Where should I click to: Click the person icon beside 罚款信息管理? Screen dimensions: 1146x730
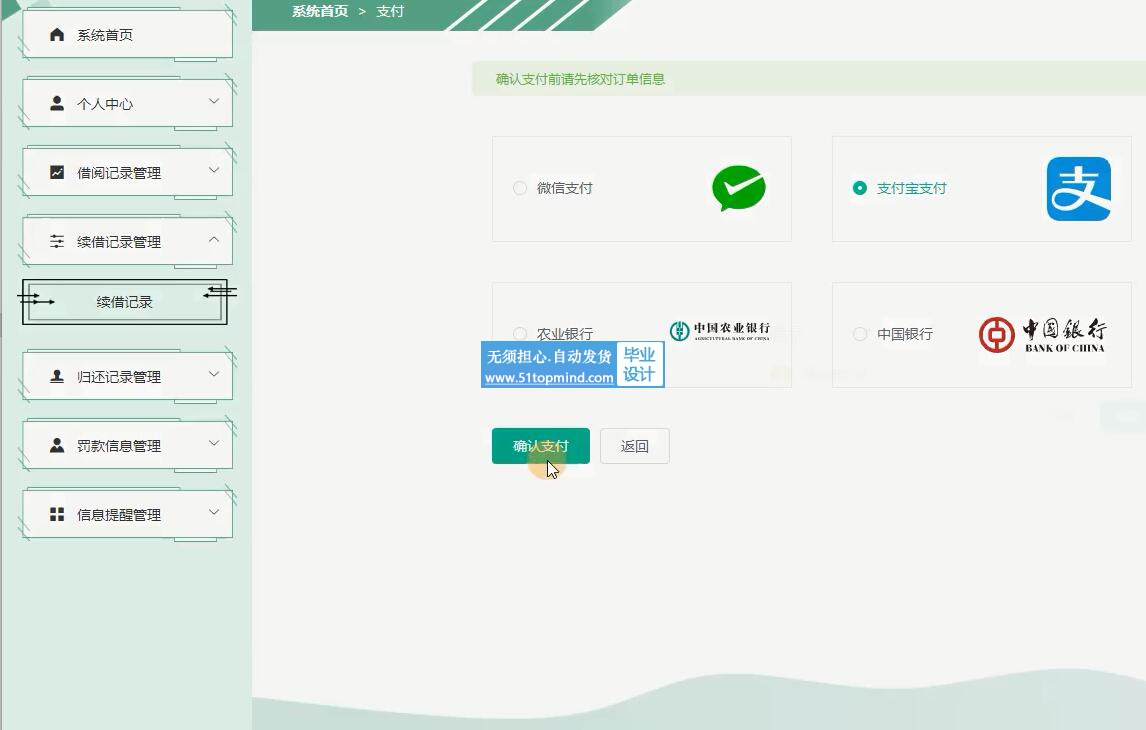pos(57,445)
